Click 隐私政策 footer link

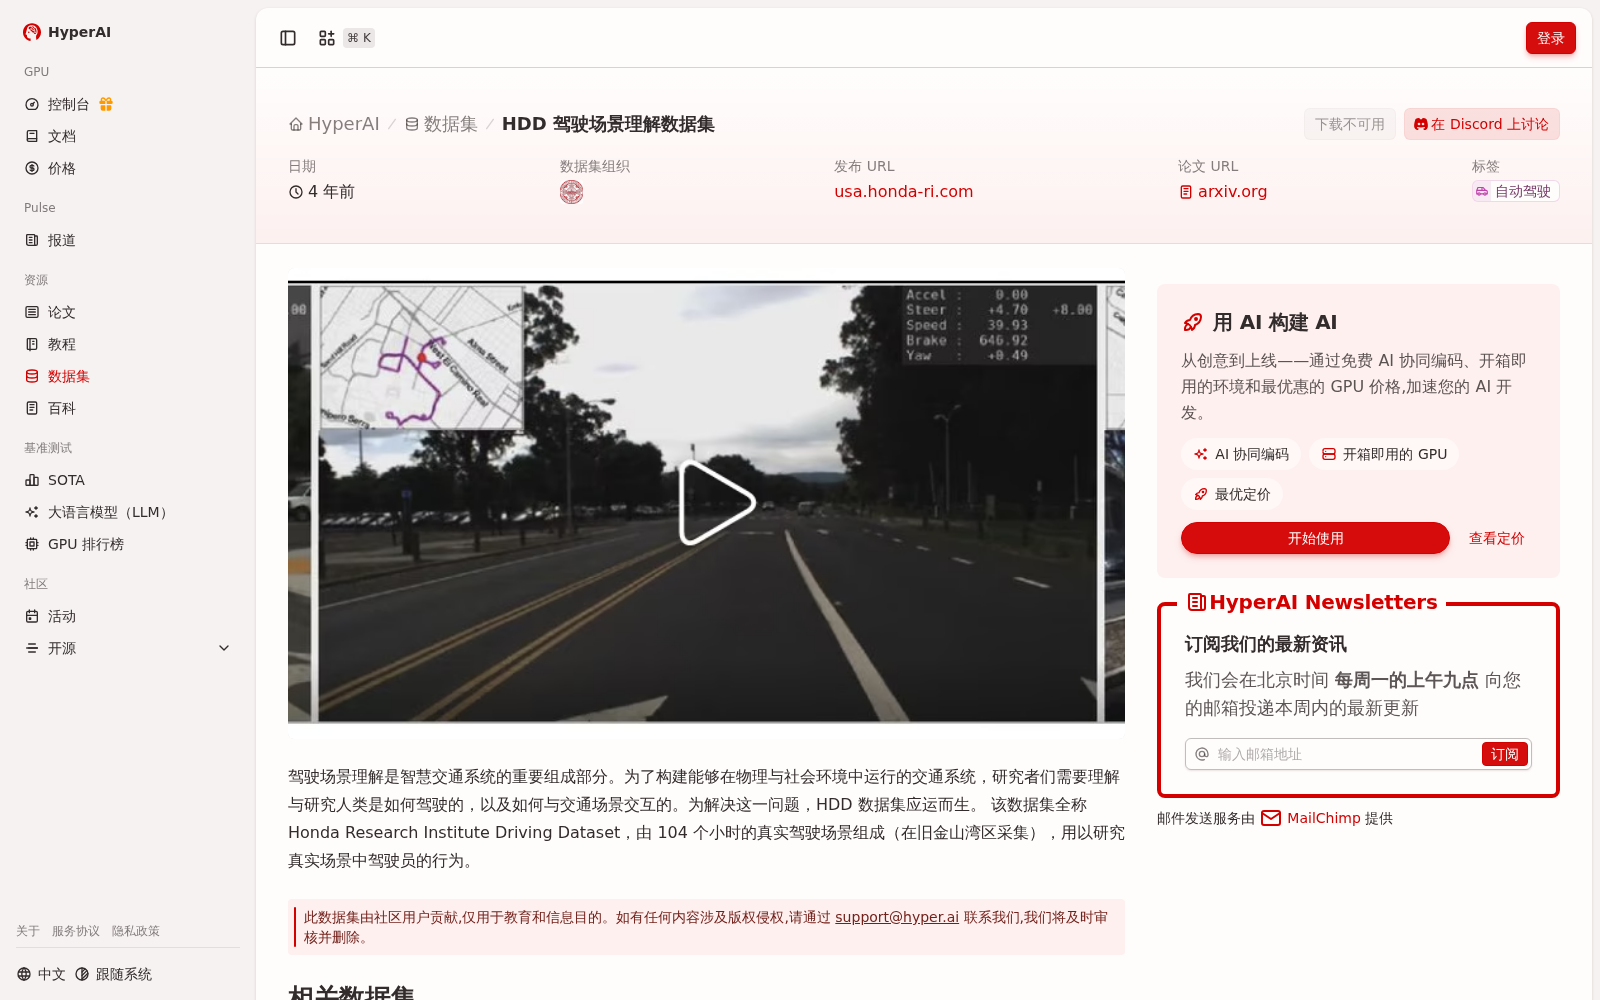pos(136,931)
